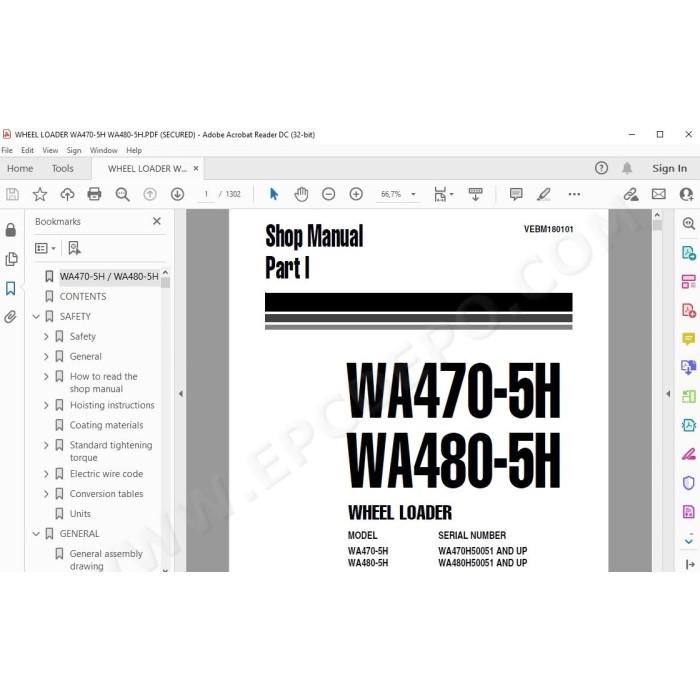Expand Hoisting instructions bookmark
The image size is (700, 700).
pos(46,405)
